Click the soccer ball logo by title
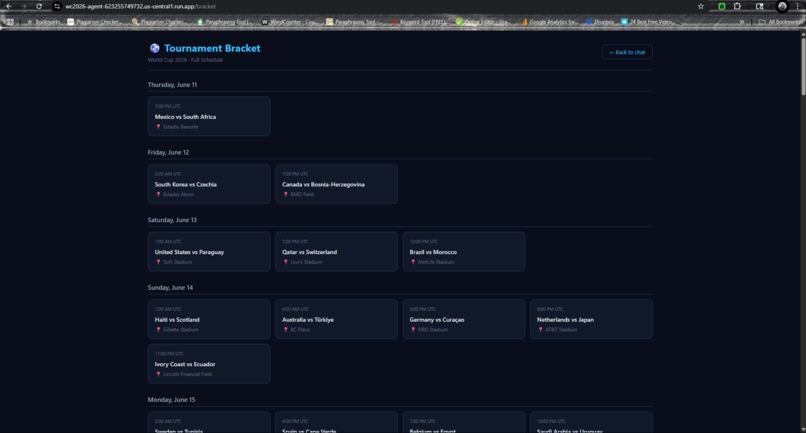806x433 pixels. [154, 48]
